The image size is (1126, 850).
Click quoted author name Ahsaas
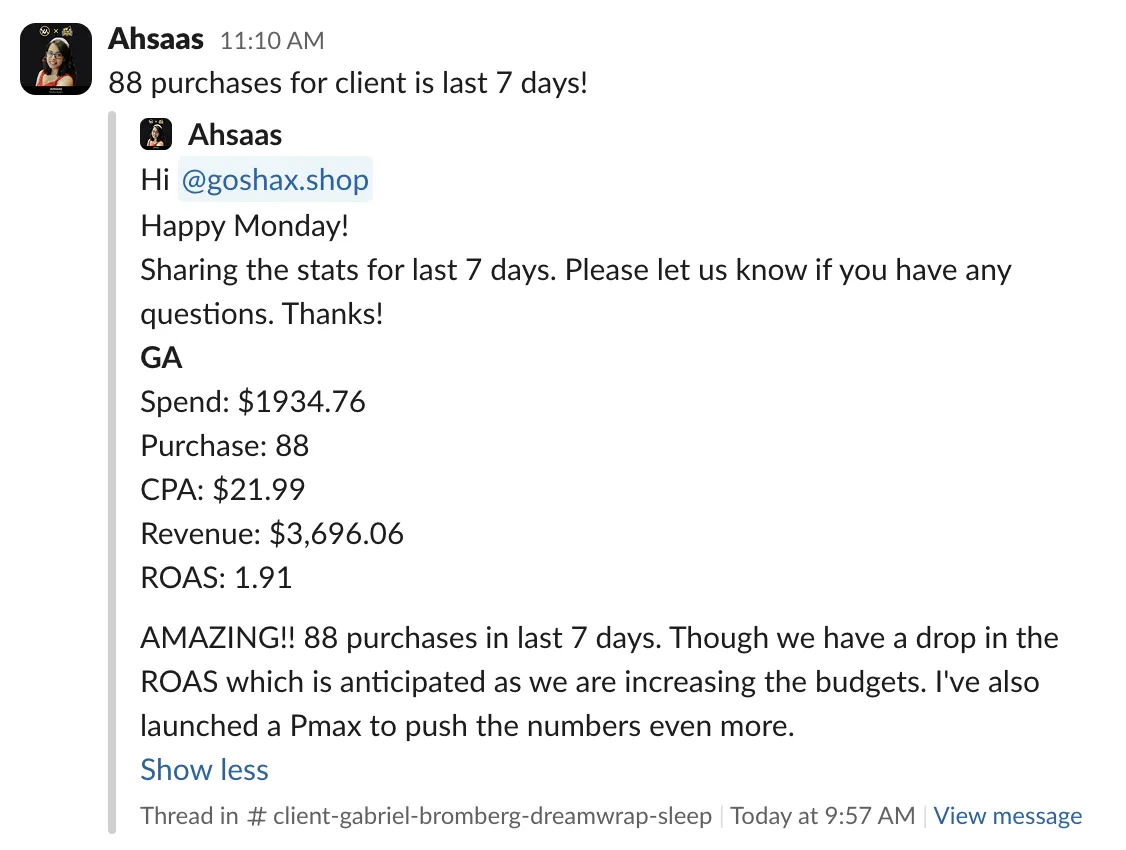click(x=235, y=135)
